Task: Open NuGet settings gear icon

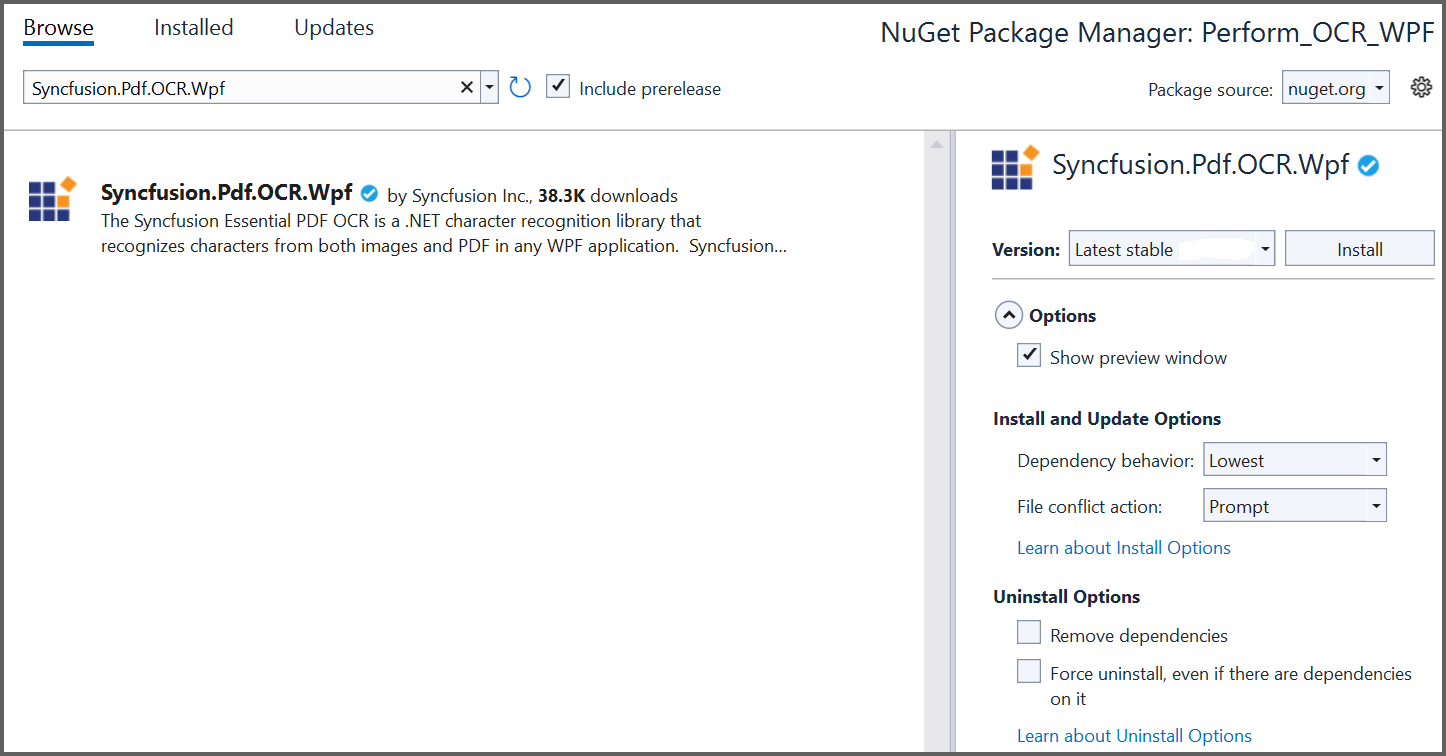Action: tap(1421, 88)
